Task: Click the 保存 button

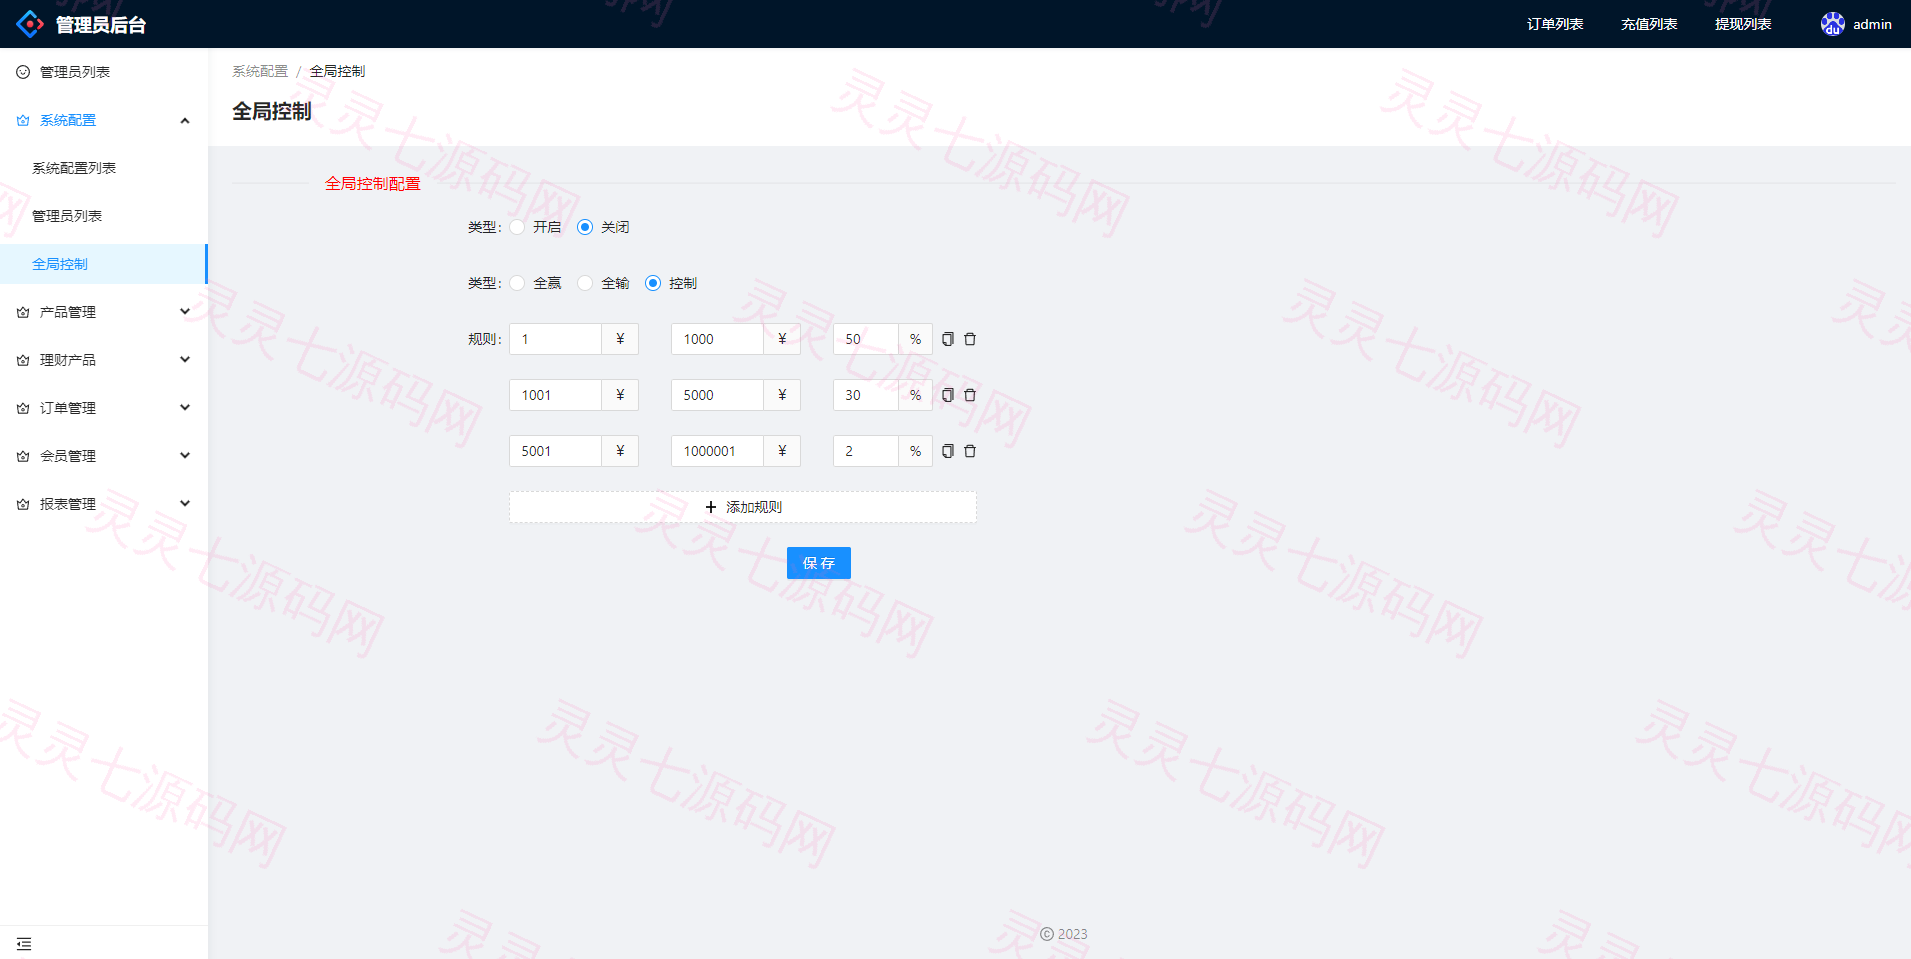Action: [819, 563]
